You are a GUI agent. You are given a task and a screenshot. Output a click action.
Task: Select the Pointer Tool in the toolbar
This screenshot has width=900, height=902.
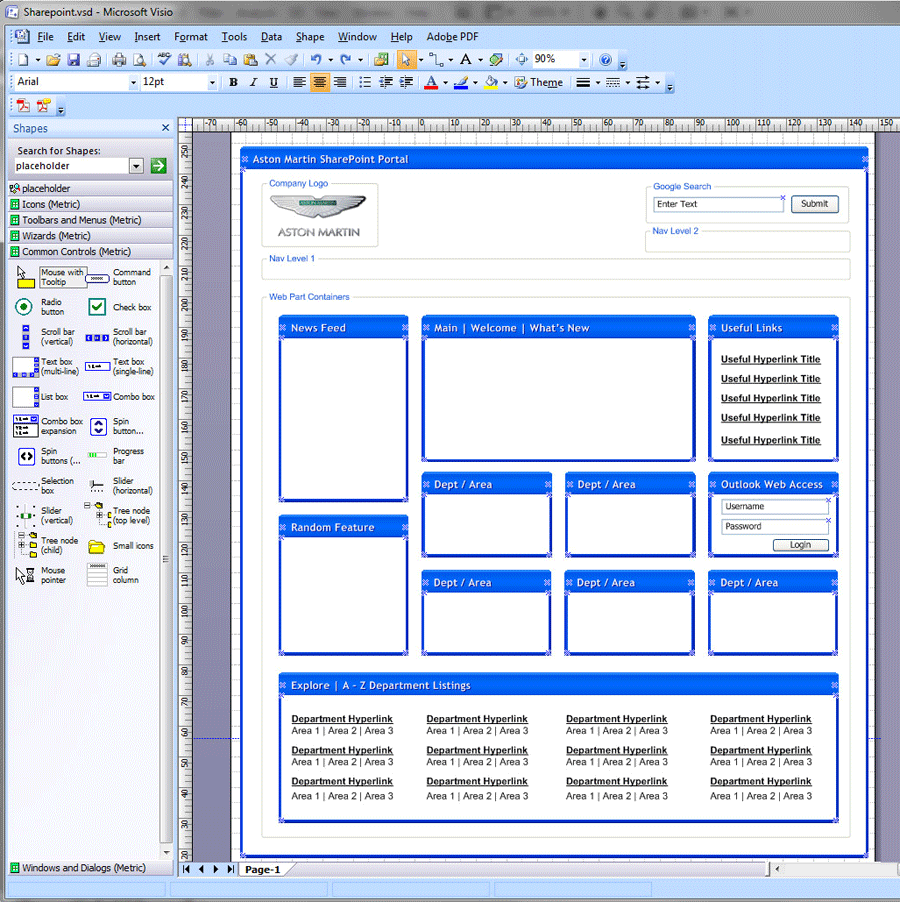click(404, 60)
